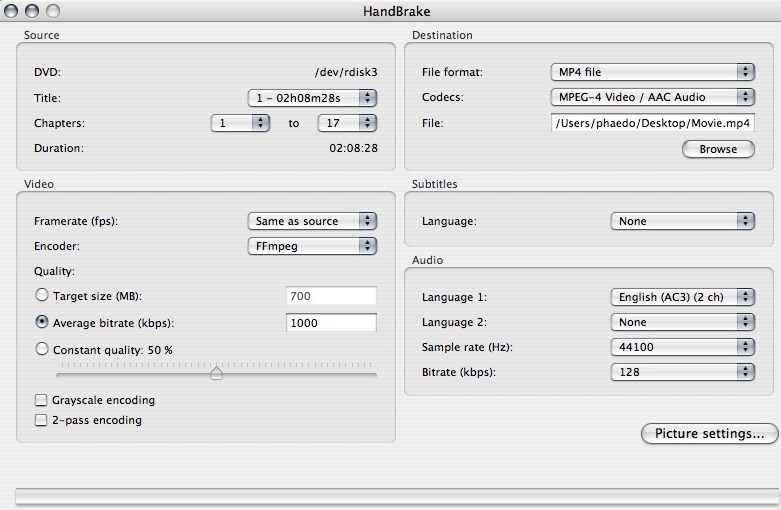The image size is (781, 510).
Task: Select the Average bitrate (kbps) radio button
Action: click(42, 322)
